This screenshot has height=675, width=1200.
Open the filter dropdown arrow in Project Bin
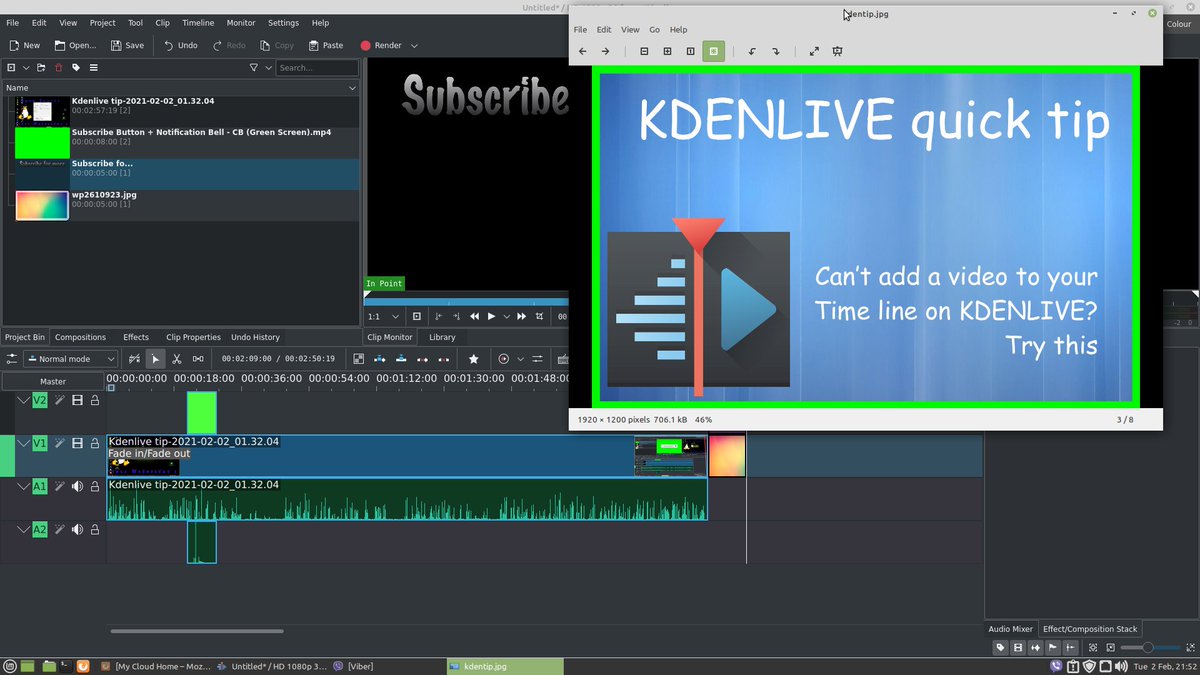coord(267,68)
